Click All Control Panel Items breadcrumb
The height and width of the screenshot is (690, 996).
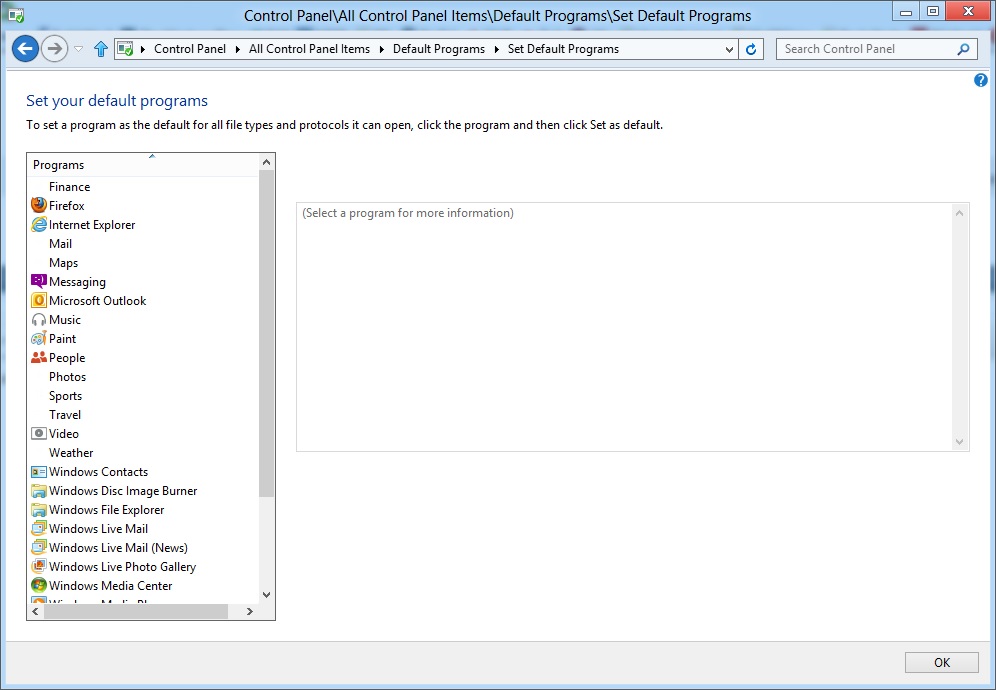tap(309, 49)
